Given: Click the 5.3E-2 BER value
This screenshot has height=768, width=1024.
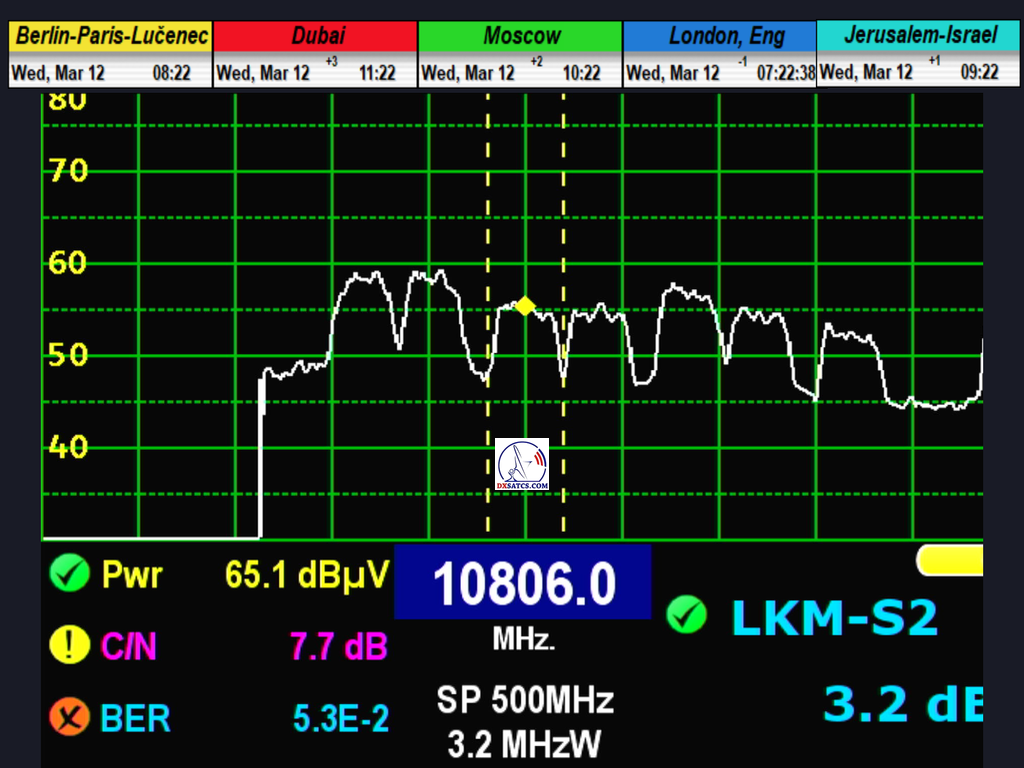Looking at the screenshot, I should click(x=339, y=718).
